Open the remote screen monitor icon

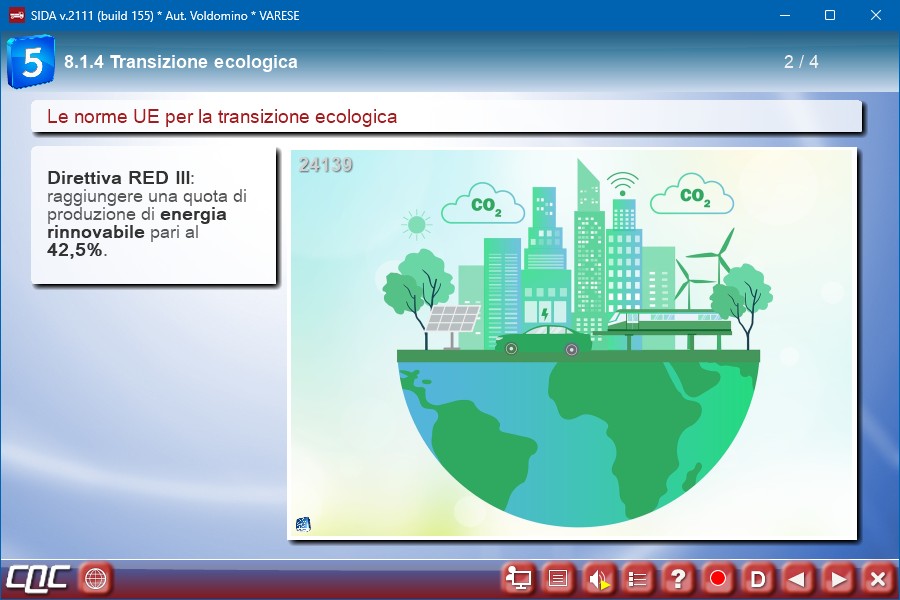point(518,578)
